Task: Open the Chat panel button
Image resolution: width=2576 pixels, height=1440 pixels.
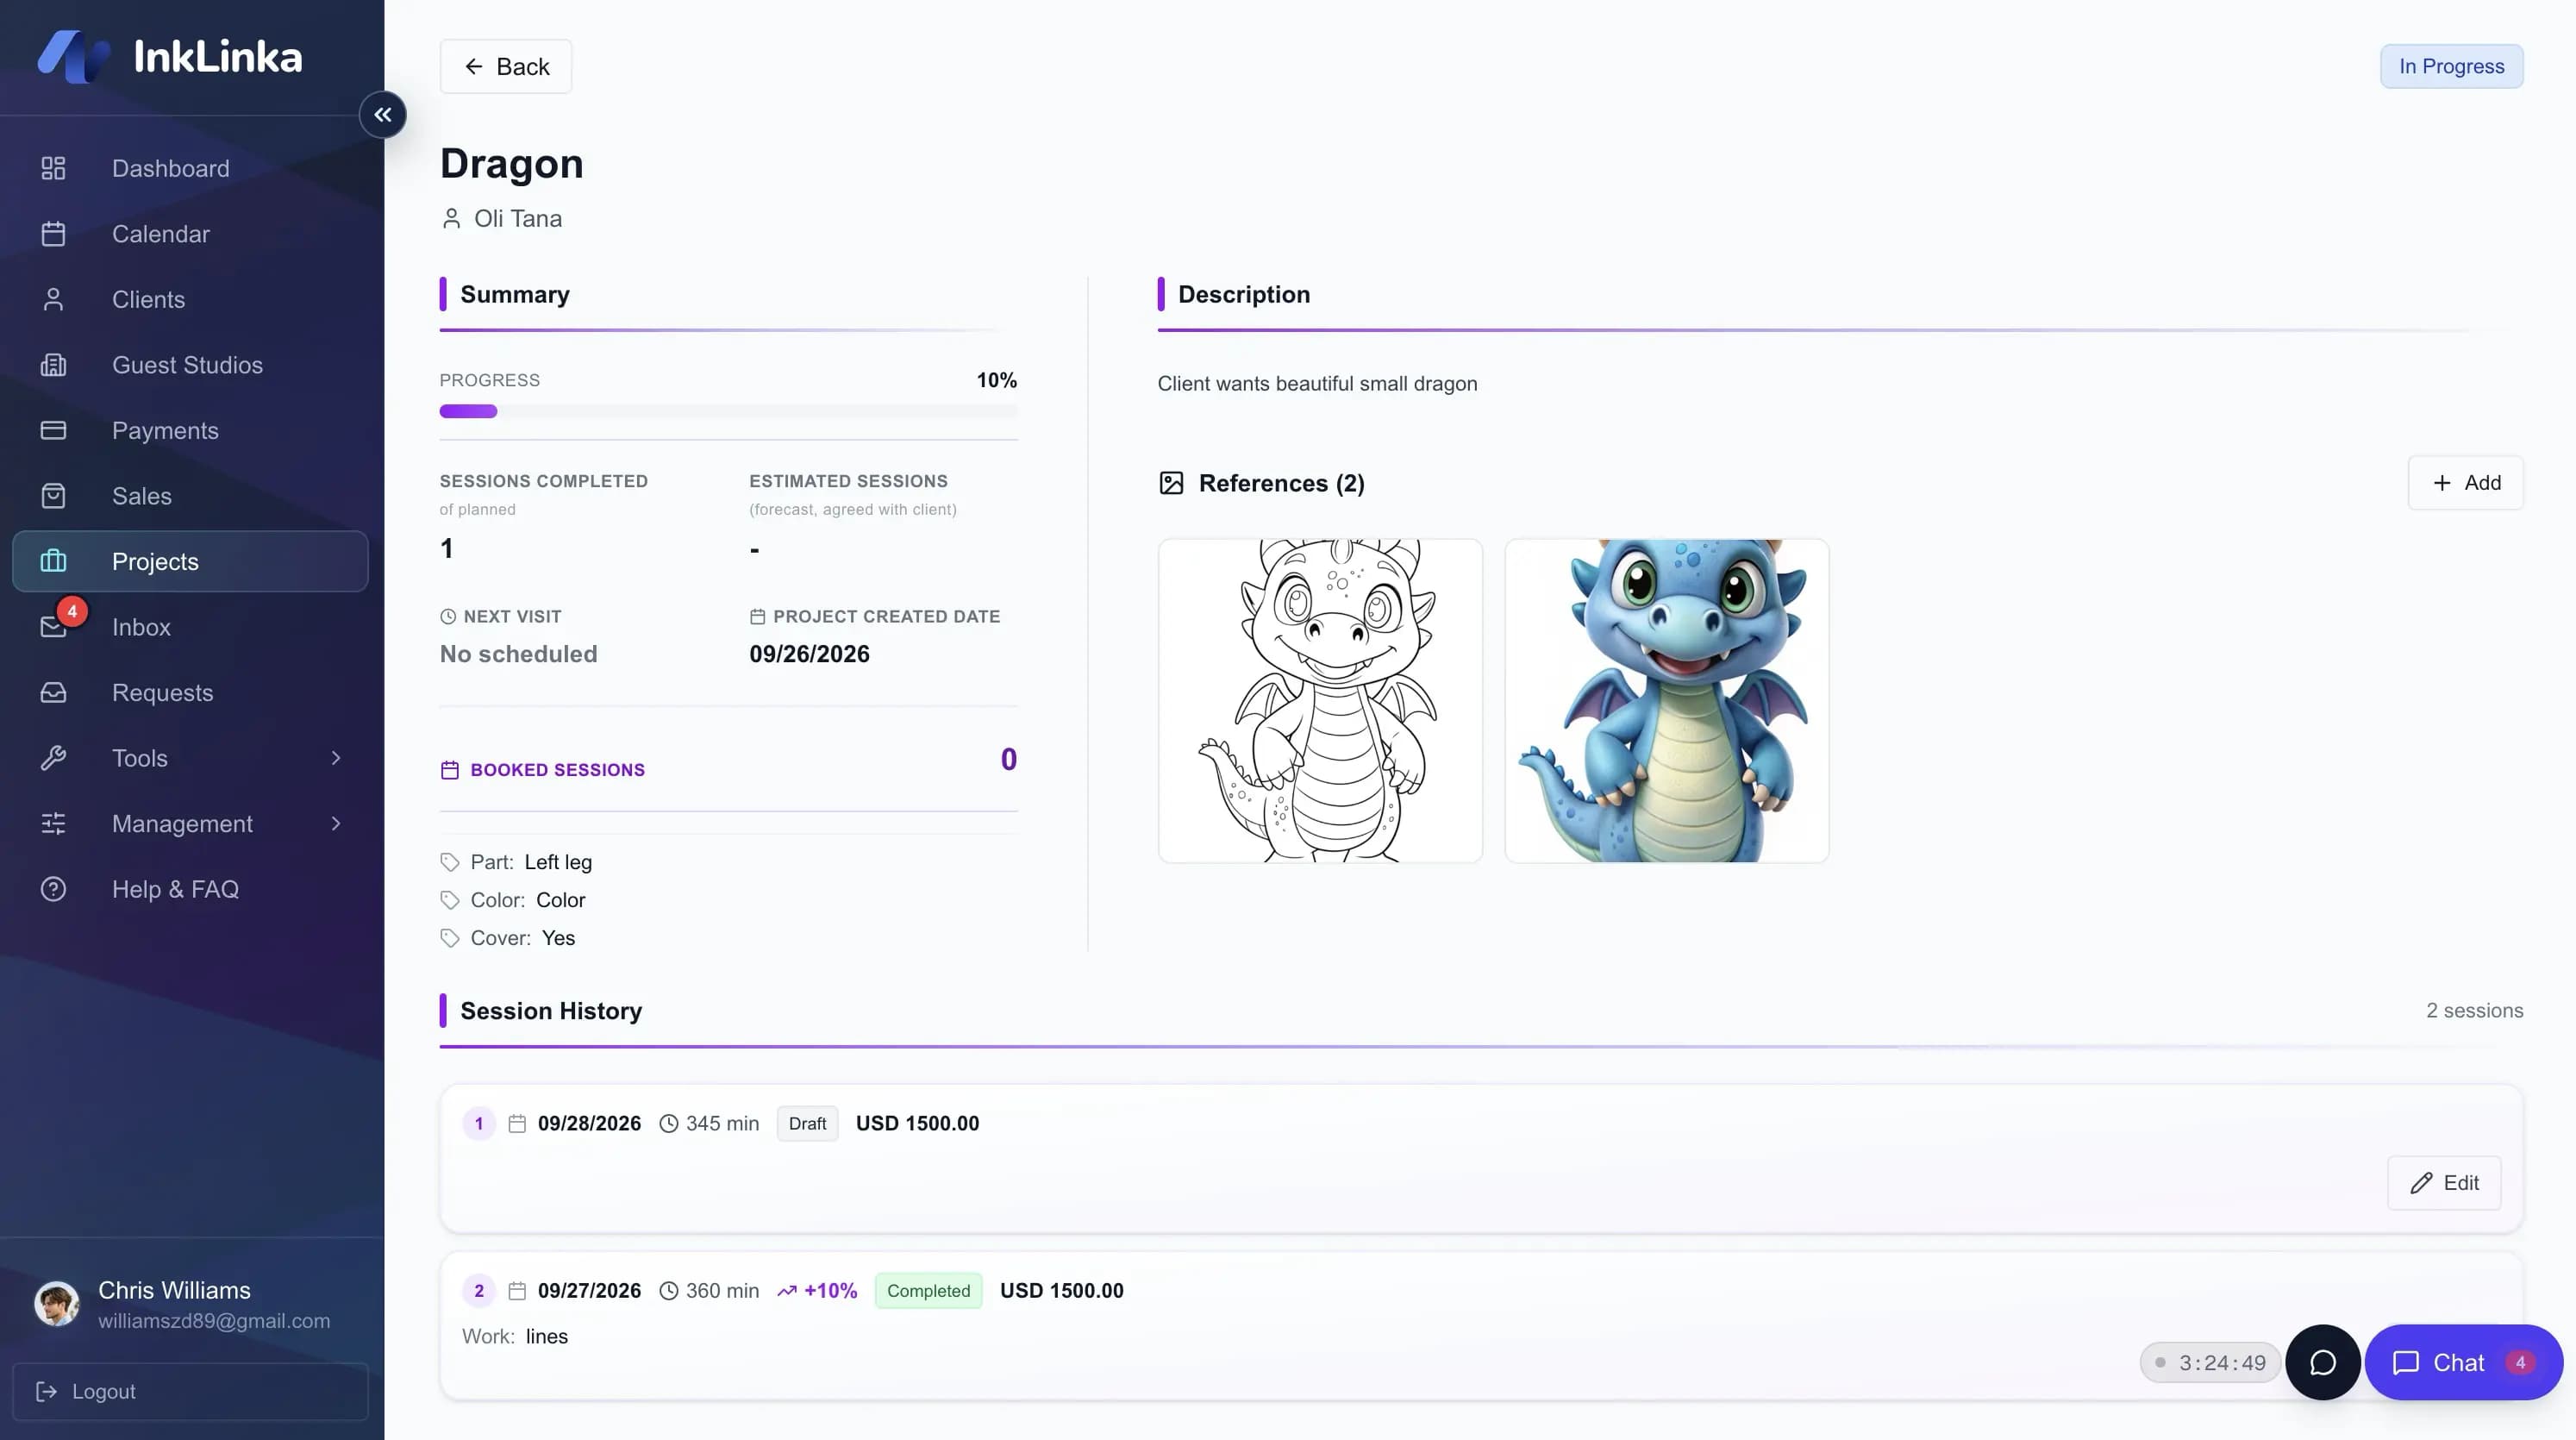Action: (2463, 1362)
